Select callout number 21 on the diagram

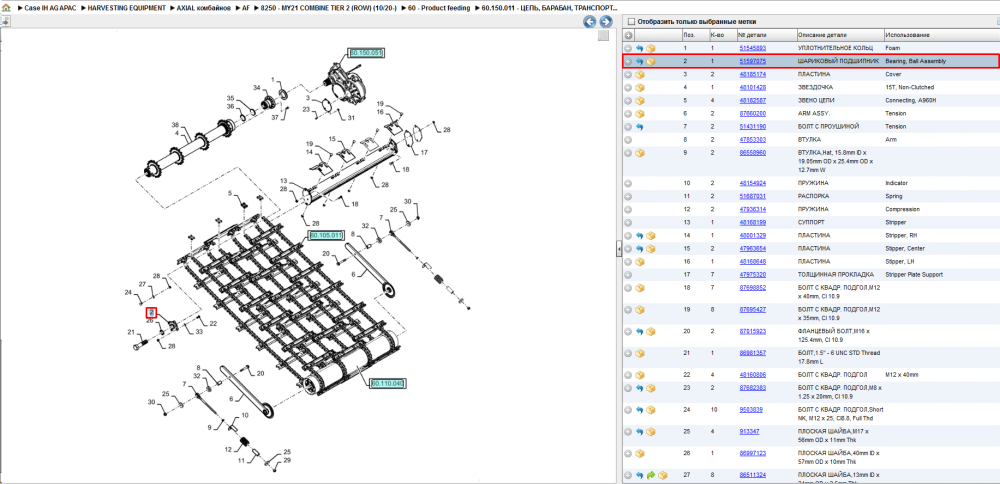coord(131,332)
